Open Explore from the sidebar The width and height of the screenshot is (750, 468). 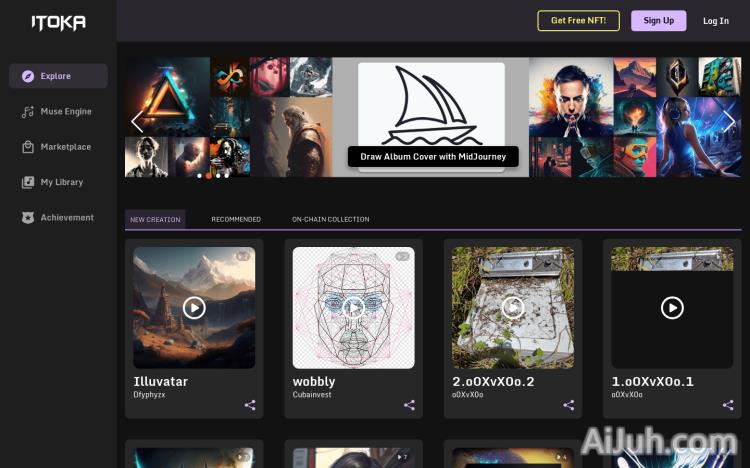pyautogui.click(x=58, y=76)
